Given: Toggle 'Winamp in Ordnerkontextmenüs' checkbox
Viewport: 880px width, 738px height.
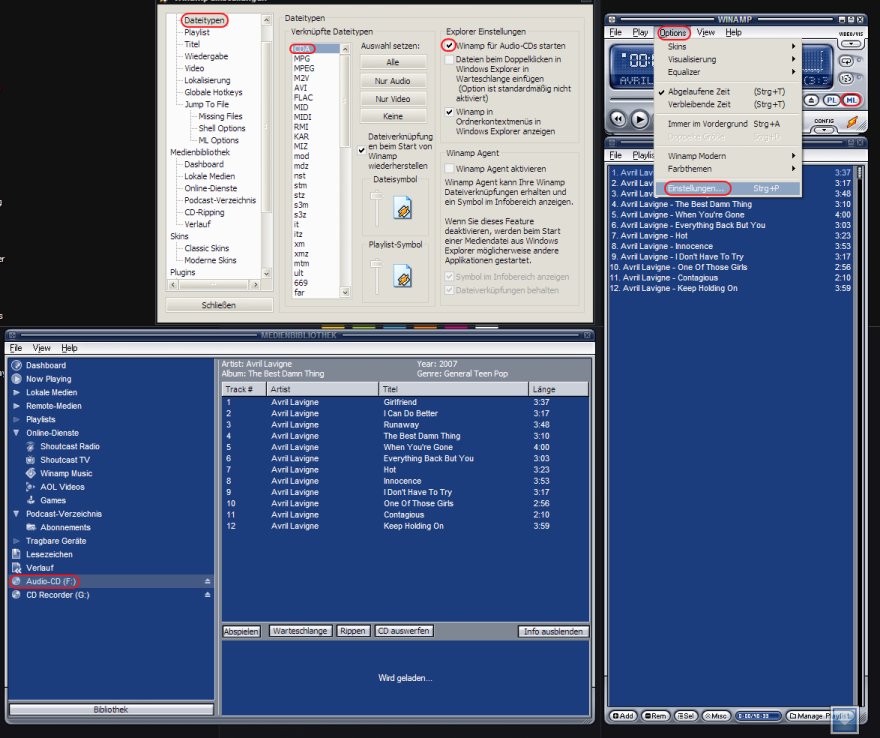Looking at the screenshot, I should [x=449, y=112].
